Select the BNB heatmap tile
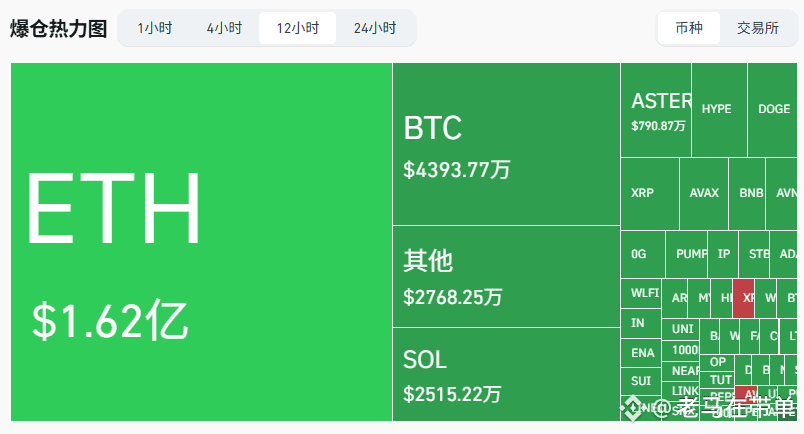Image resolution: width=804 pixels, height=434 pixels. click(747, 194)
